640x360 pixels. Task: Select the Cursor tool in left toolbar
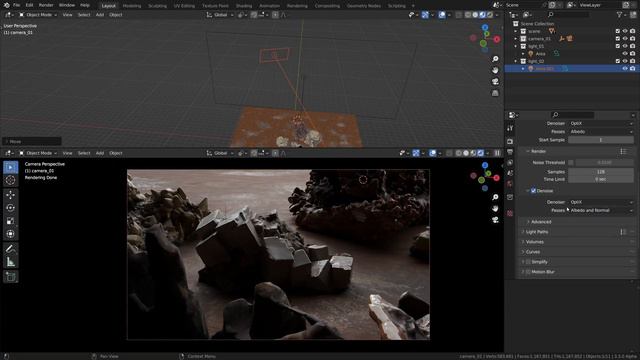pos(11,180)
